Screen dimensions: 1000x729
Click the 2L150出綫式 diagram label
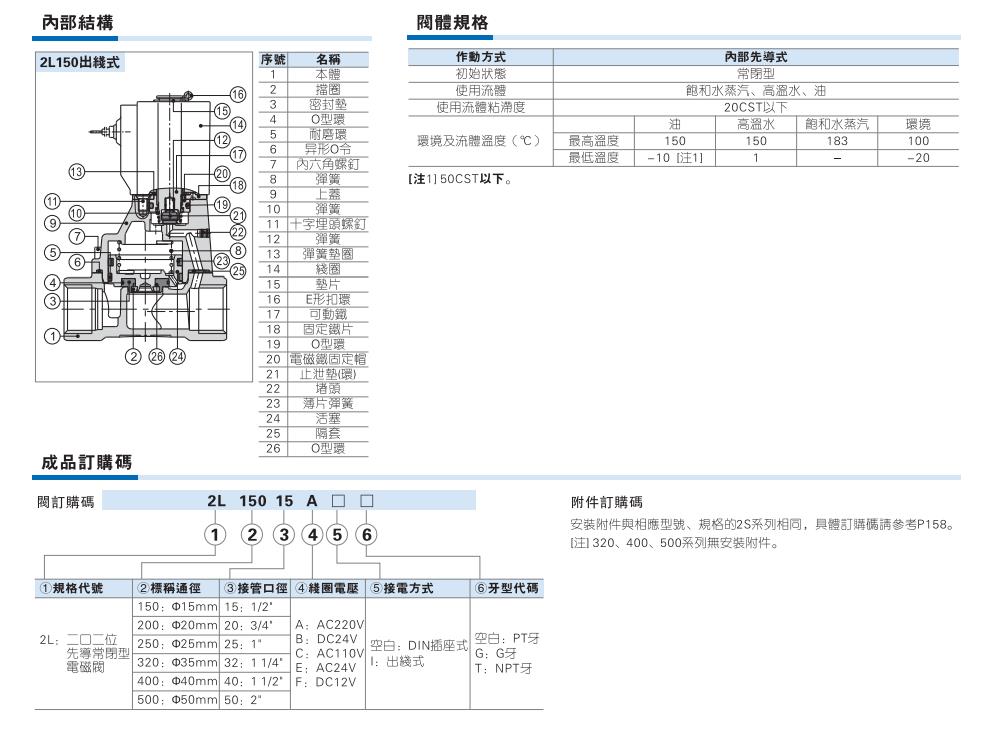(79, 61)
